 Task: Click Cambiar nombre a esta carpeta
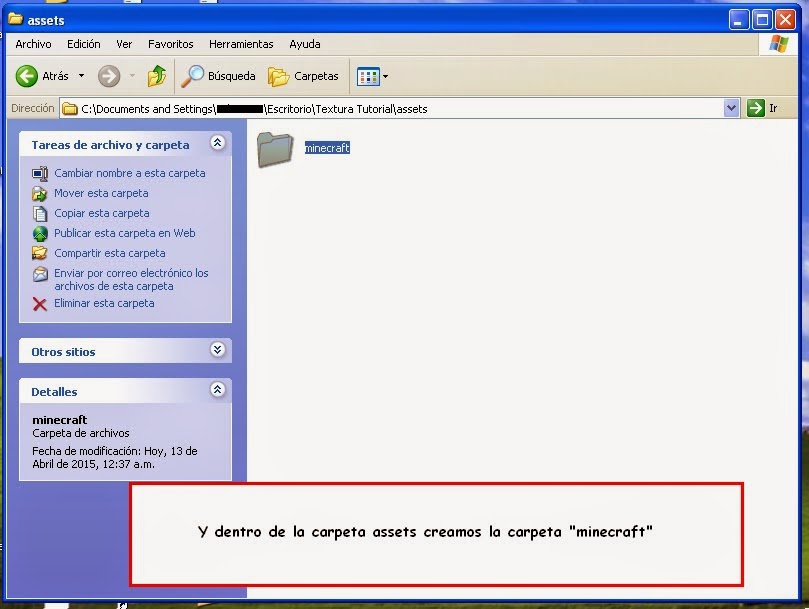(x=130, y=173)
